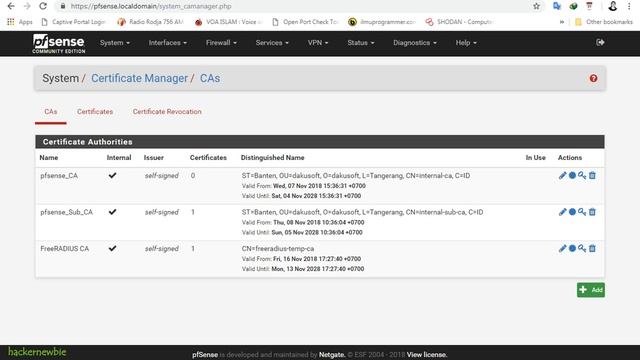
Task: Open the Firewall dropdown menu
Action: click(221, 43)
